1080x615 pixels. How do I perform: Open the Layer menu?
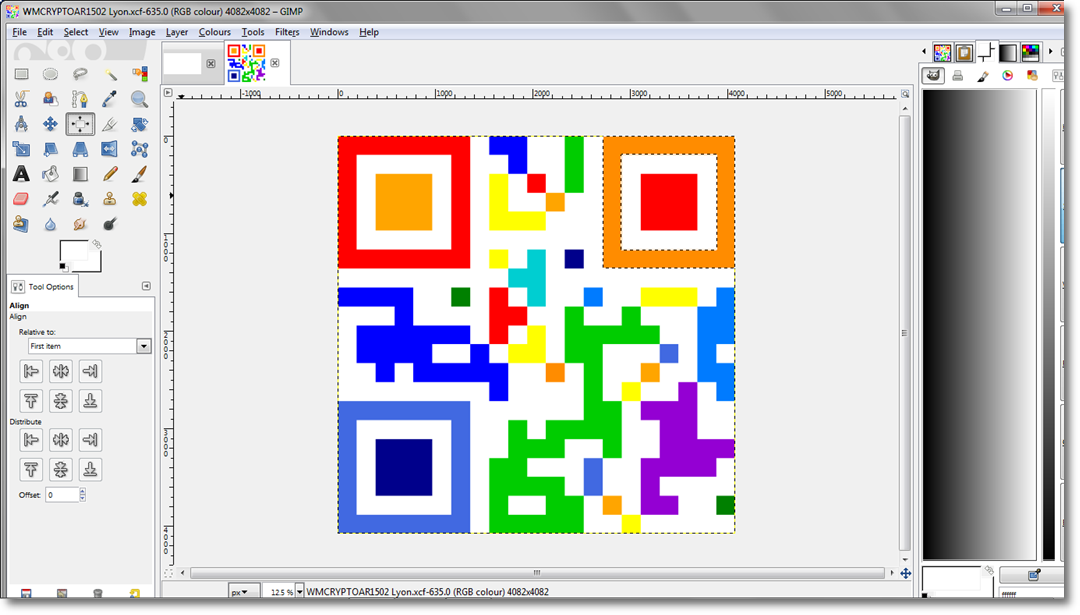coord(176,32)
